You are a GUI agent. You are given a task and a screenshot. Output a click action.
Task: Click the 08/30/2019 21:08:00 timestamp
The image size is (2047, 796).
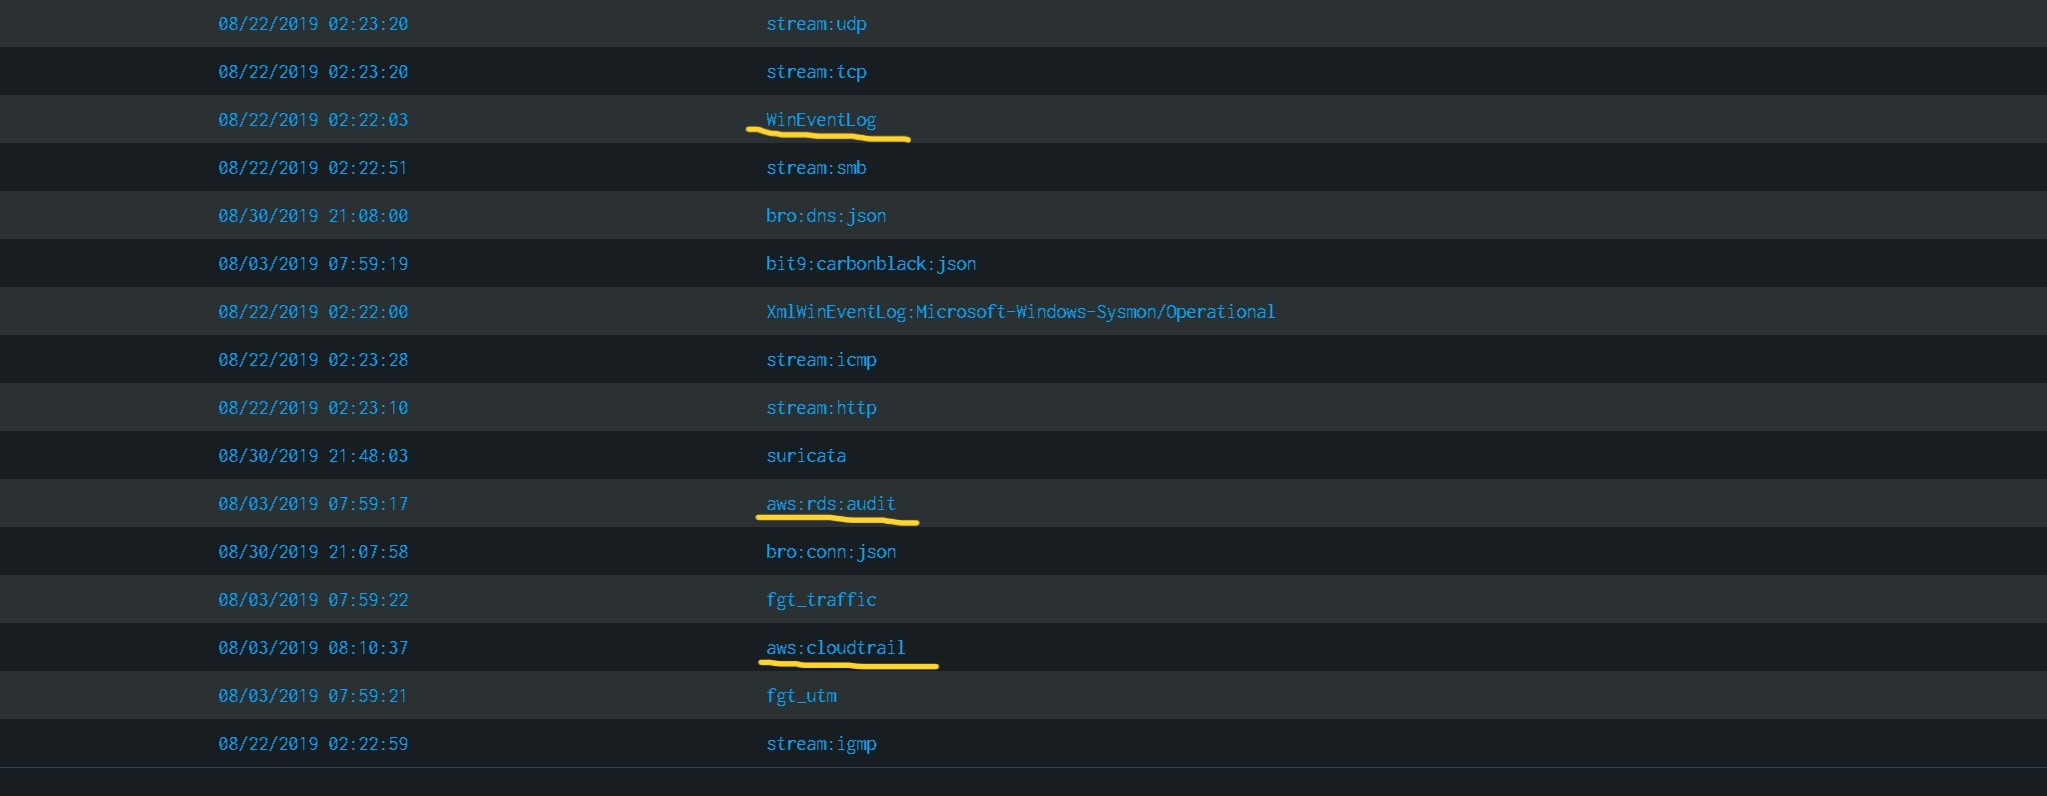(313, 216)
